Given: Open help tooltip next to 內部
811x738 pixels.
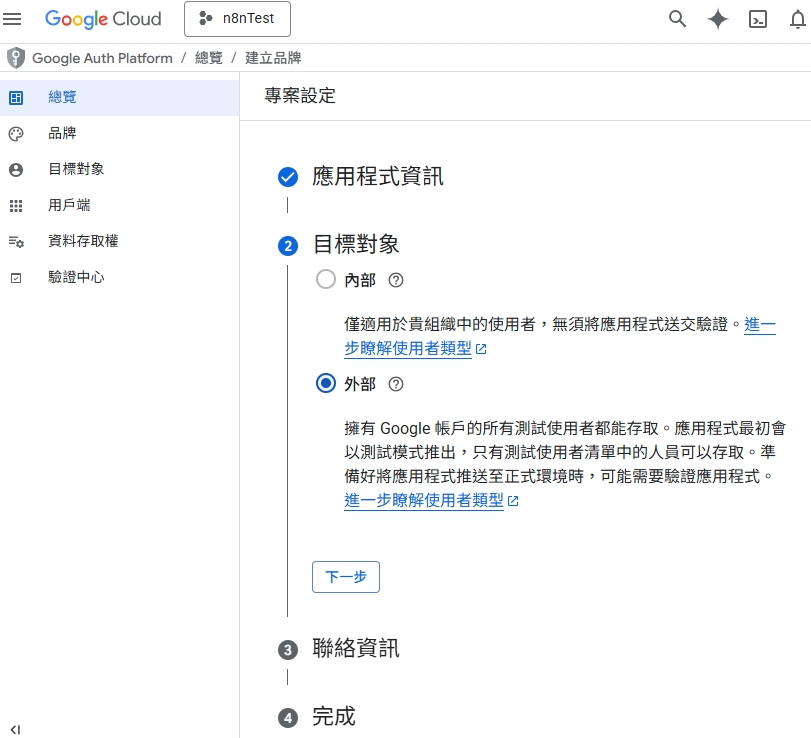Looking at the screenshot, I should click(x=396, y=280).
